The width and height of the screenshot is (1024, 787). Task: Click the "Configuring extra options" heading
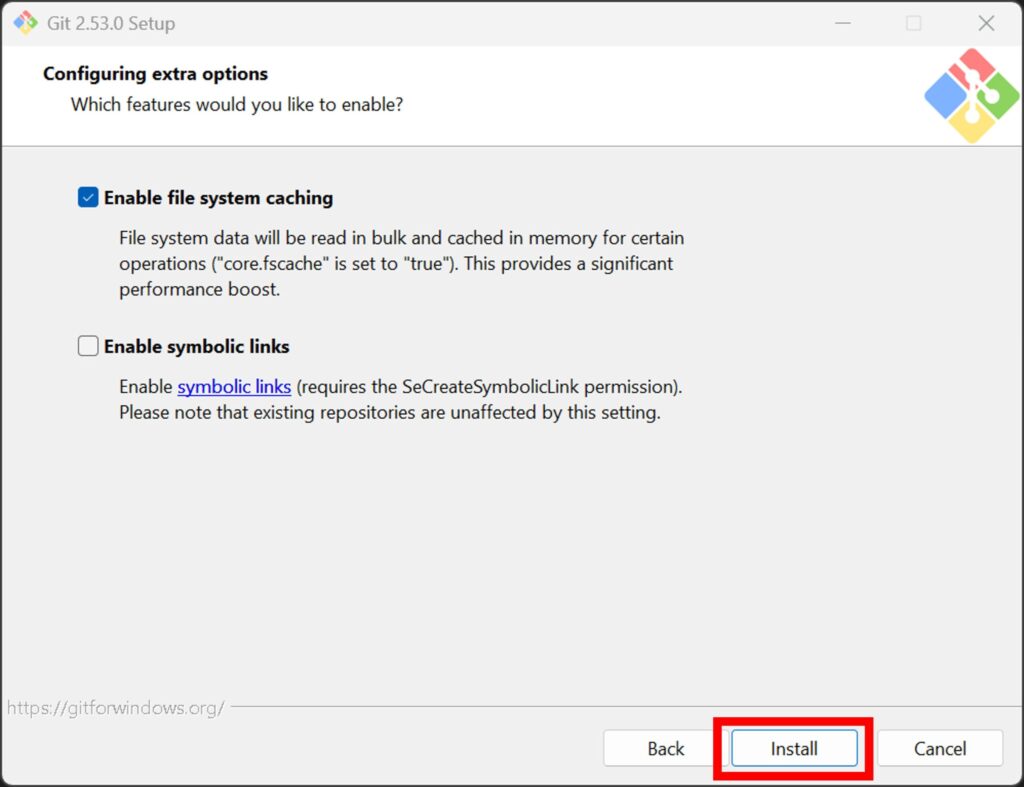coord(155,74)
